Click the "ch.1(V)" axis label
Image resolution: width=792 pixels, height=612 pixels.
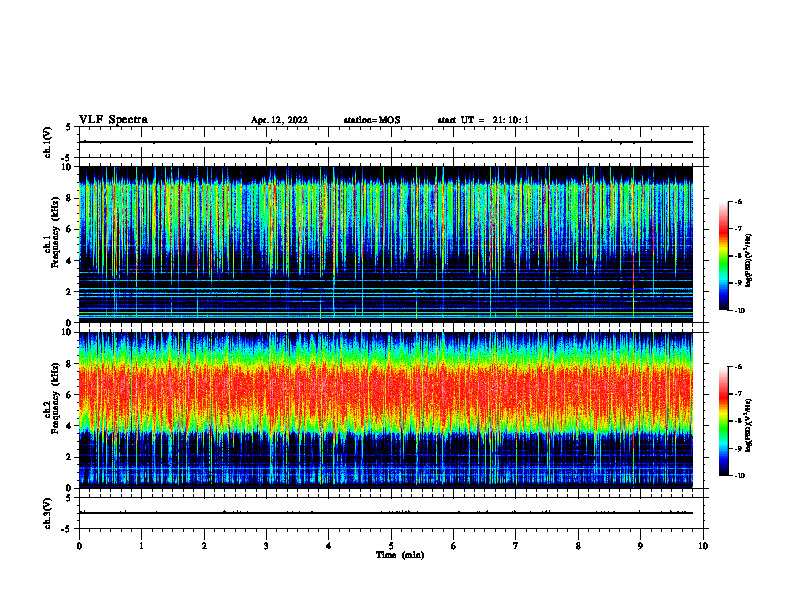tap(47, 142)
